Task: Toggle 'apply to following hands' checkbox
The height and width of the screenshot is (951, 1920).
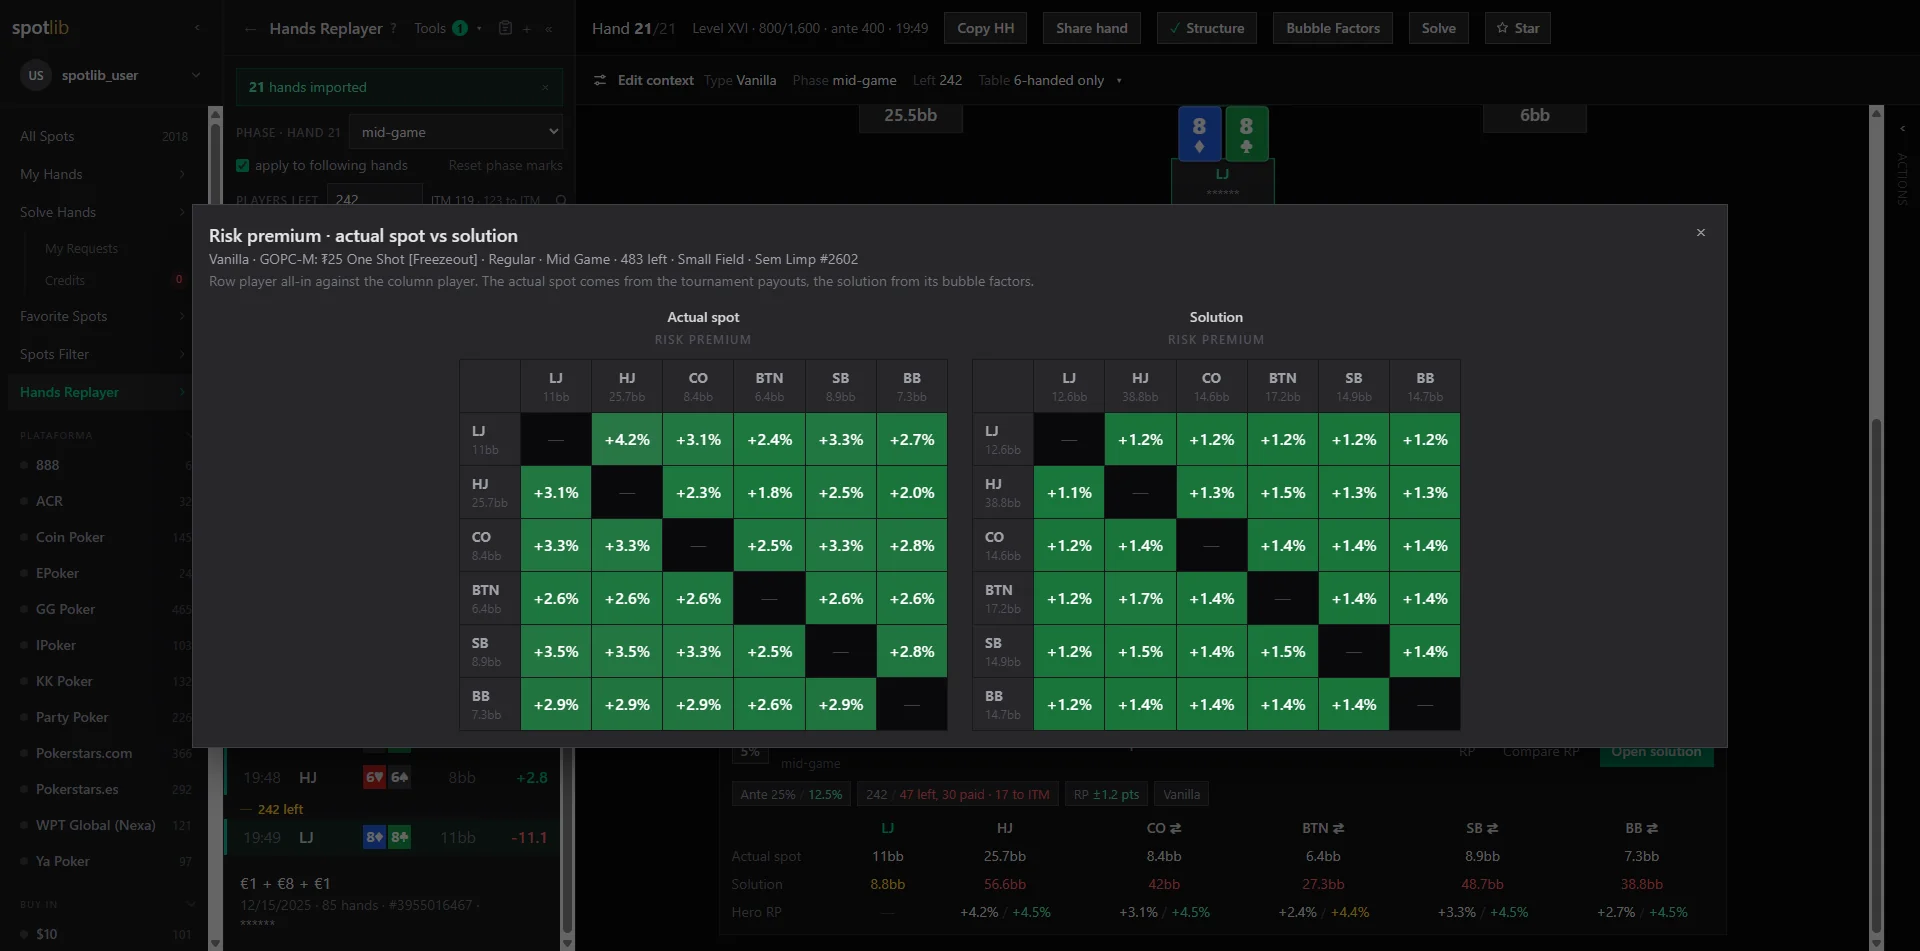Action: coord(242,165)
